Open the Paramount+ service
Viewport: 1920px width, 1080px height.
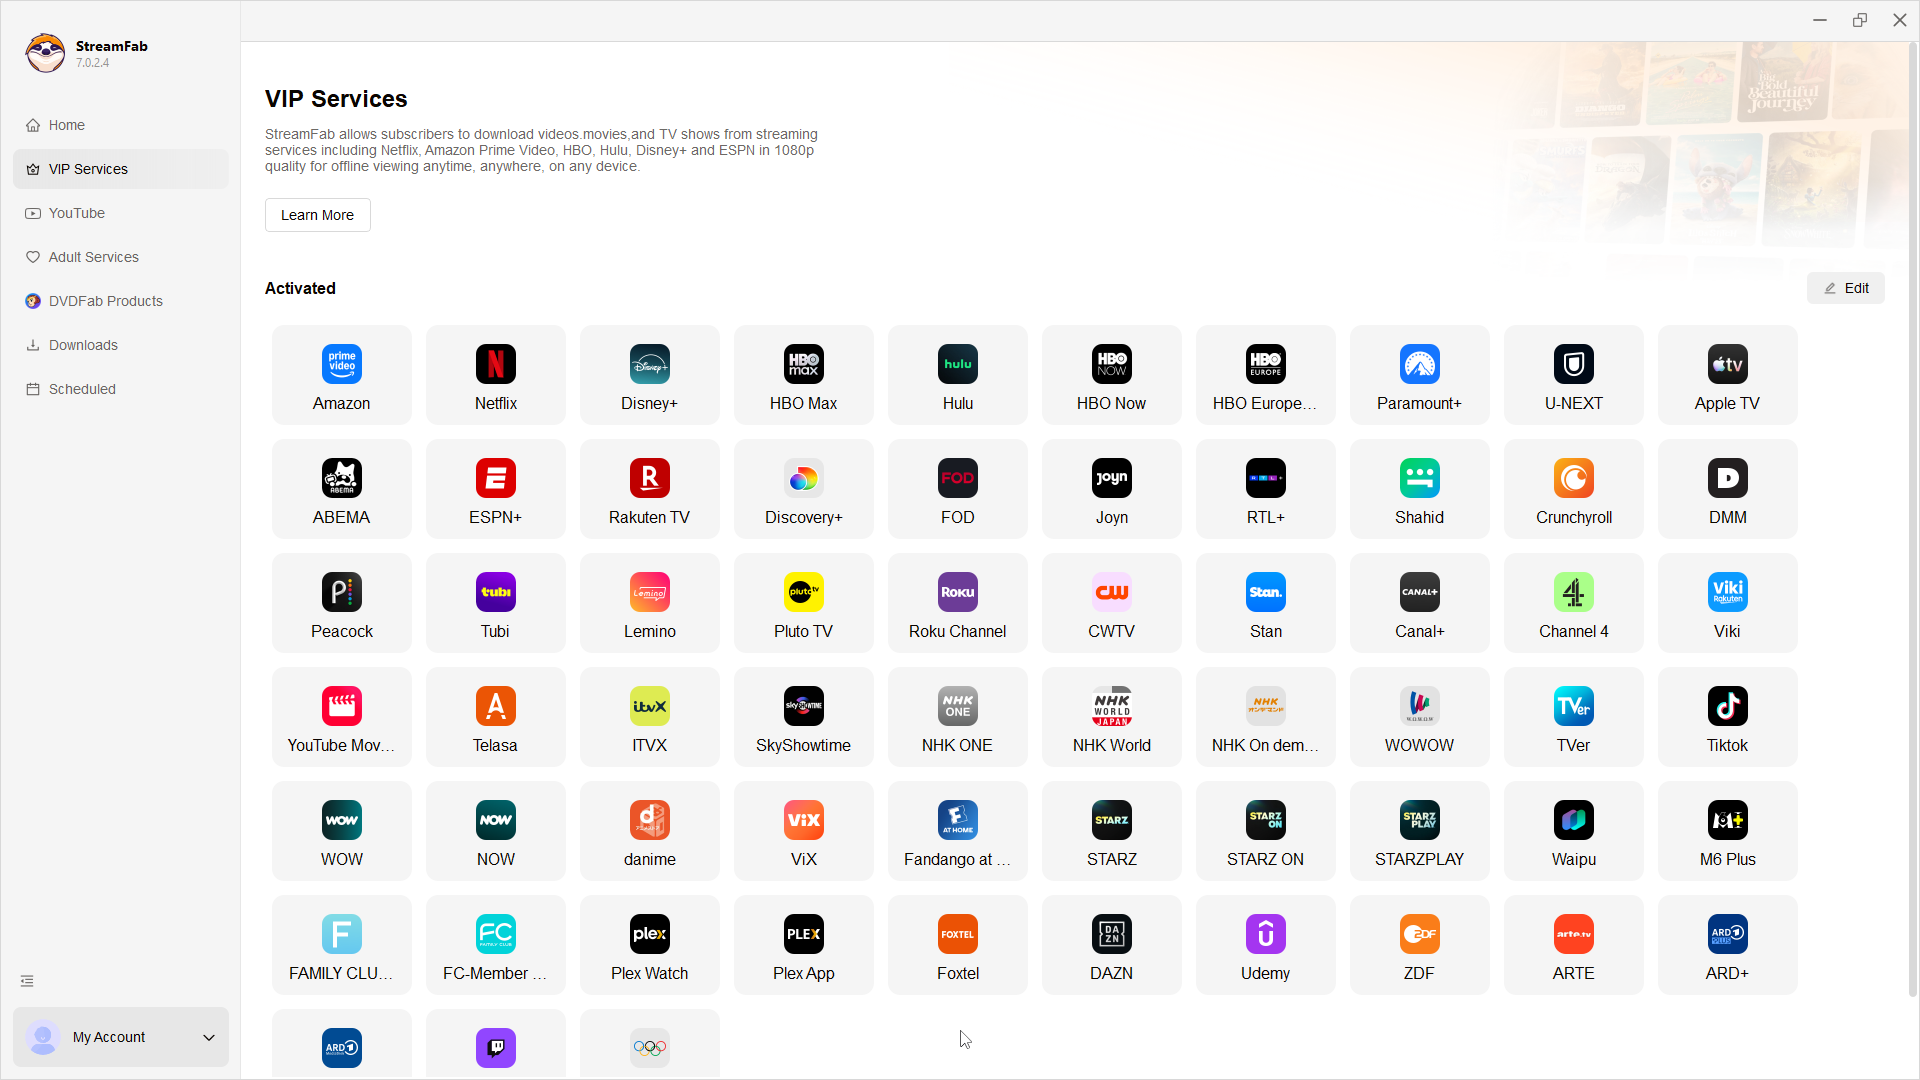(x=1420, y=375)
